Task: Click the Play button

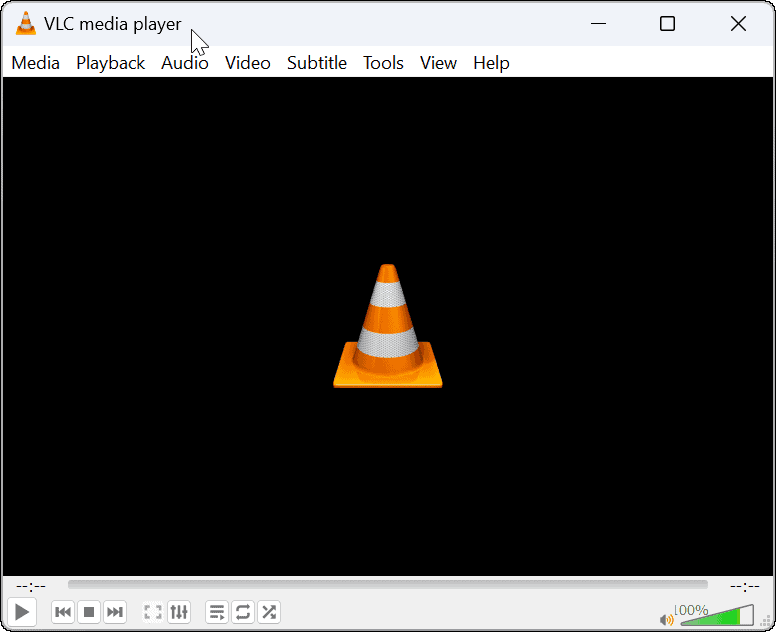Action: (22, 612)
